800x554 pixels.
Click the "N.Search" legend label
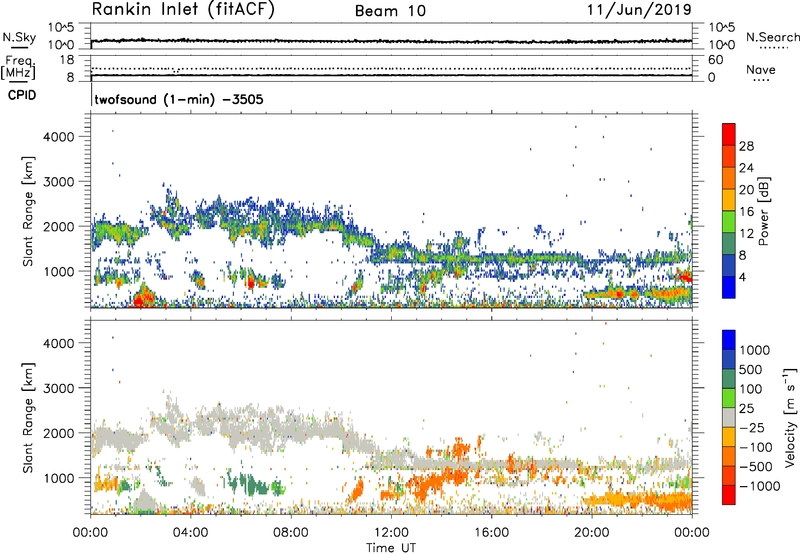(x=772, y=37)
